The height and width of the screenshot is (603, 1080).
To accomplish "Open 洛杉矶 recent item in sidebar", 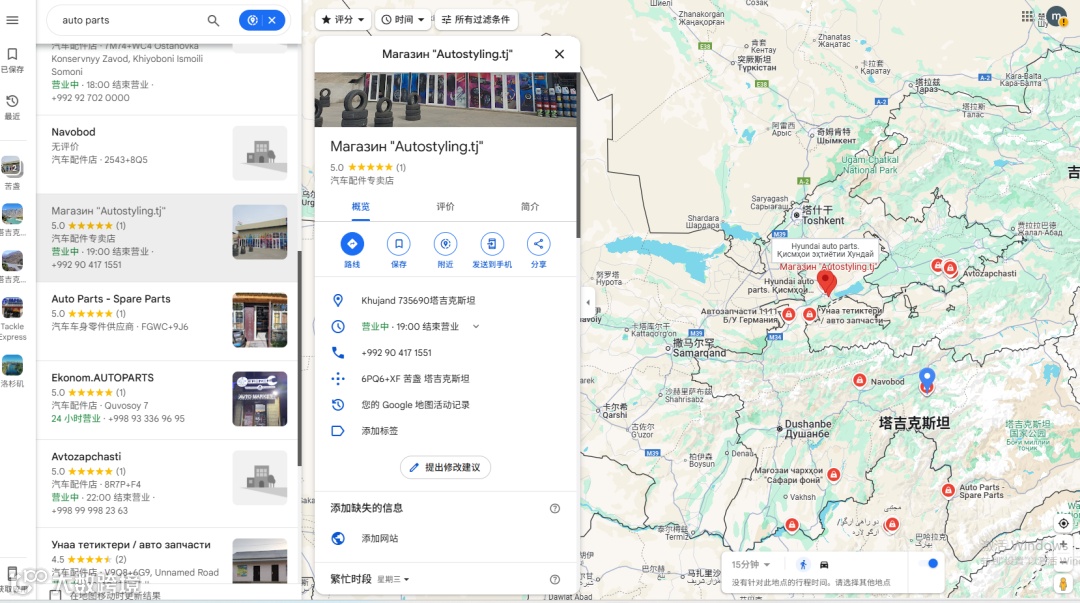I will [x=12, y=371].
